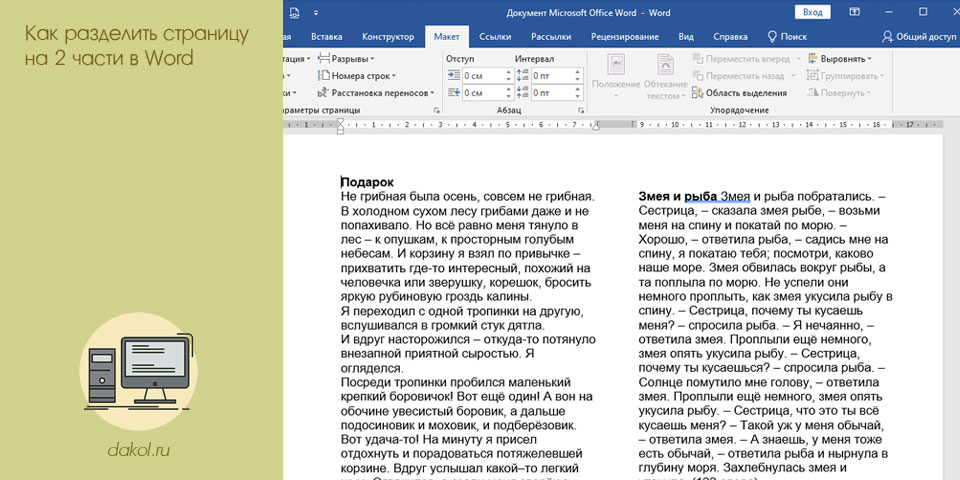This screenshot has width=960, height=480.
Task: Click the spacing before icon
Action: (522, 75)
